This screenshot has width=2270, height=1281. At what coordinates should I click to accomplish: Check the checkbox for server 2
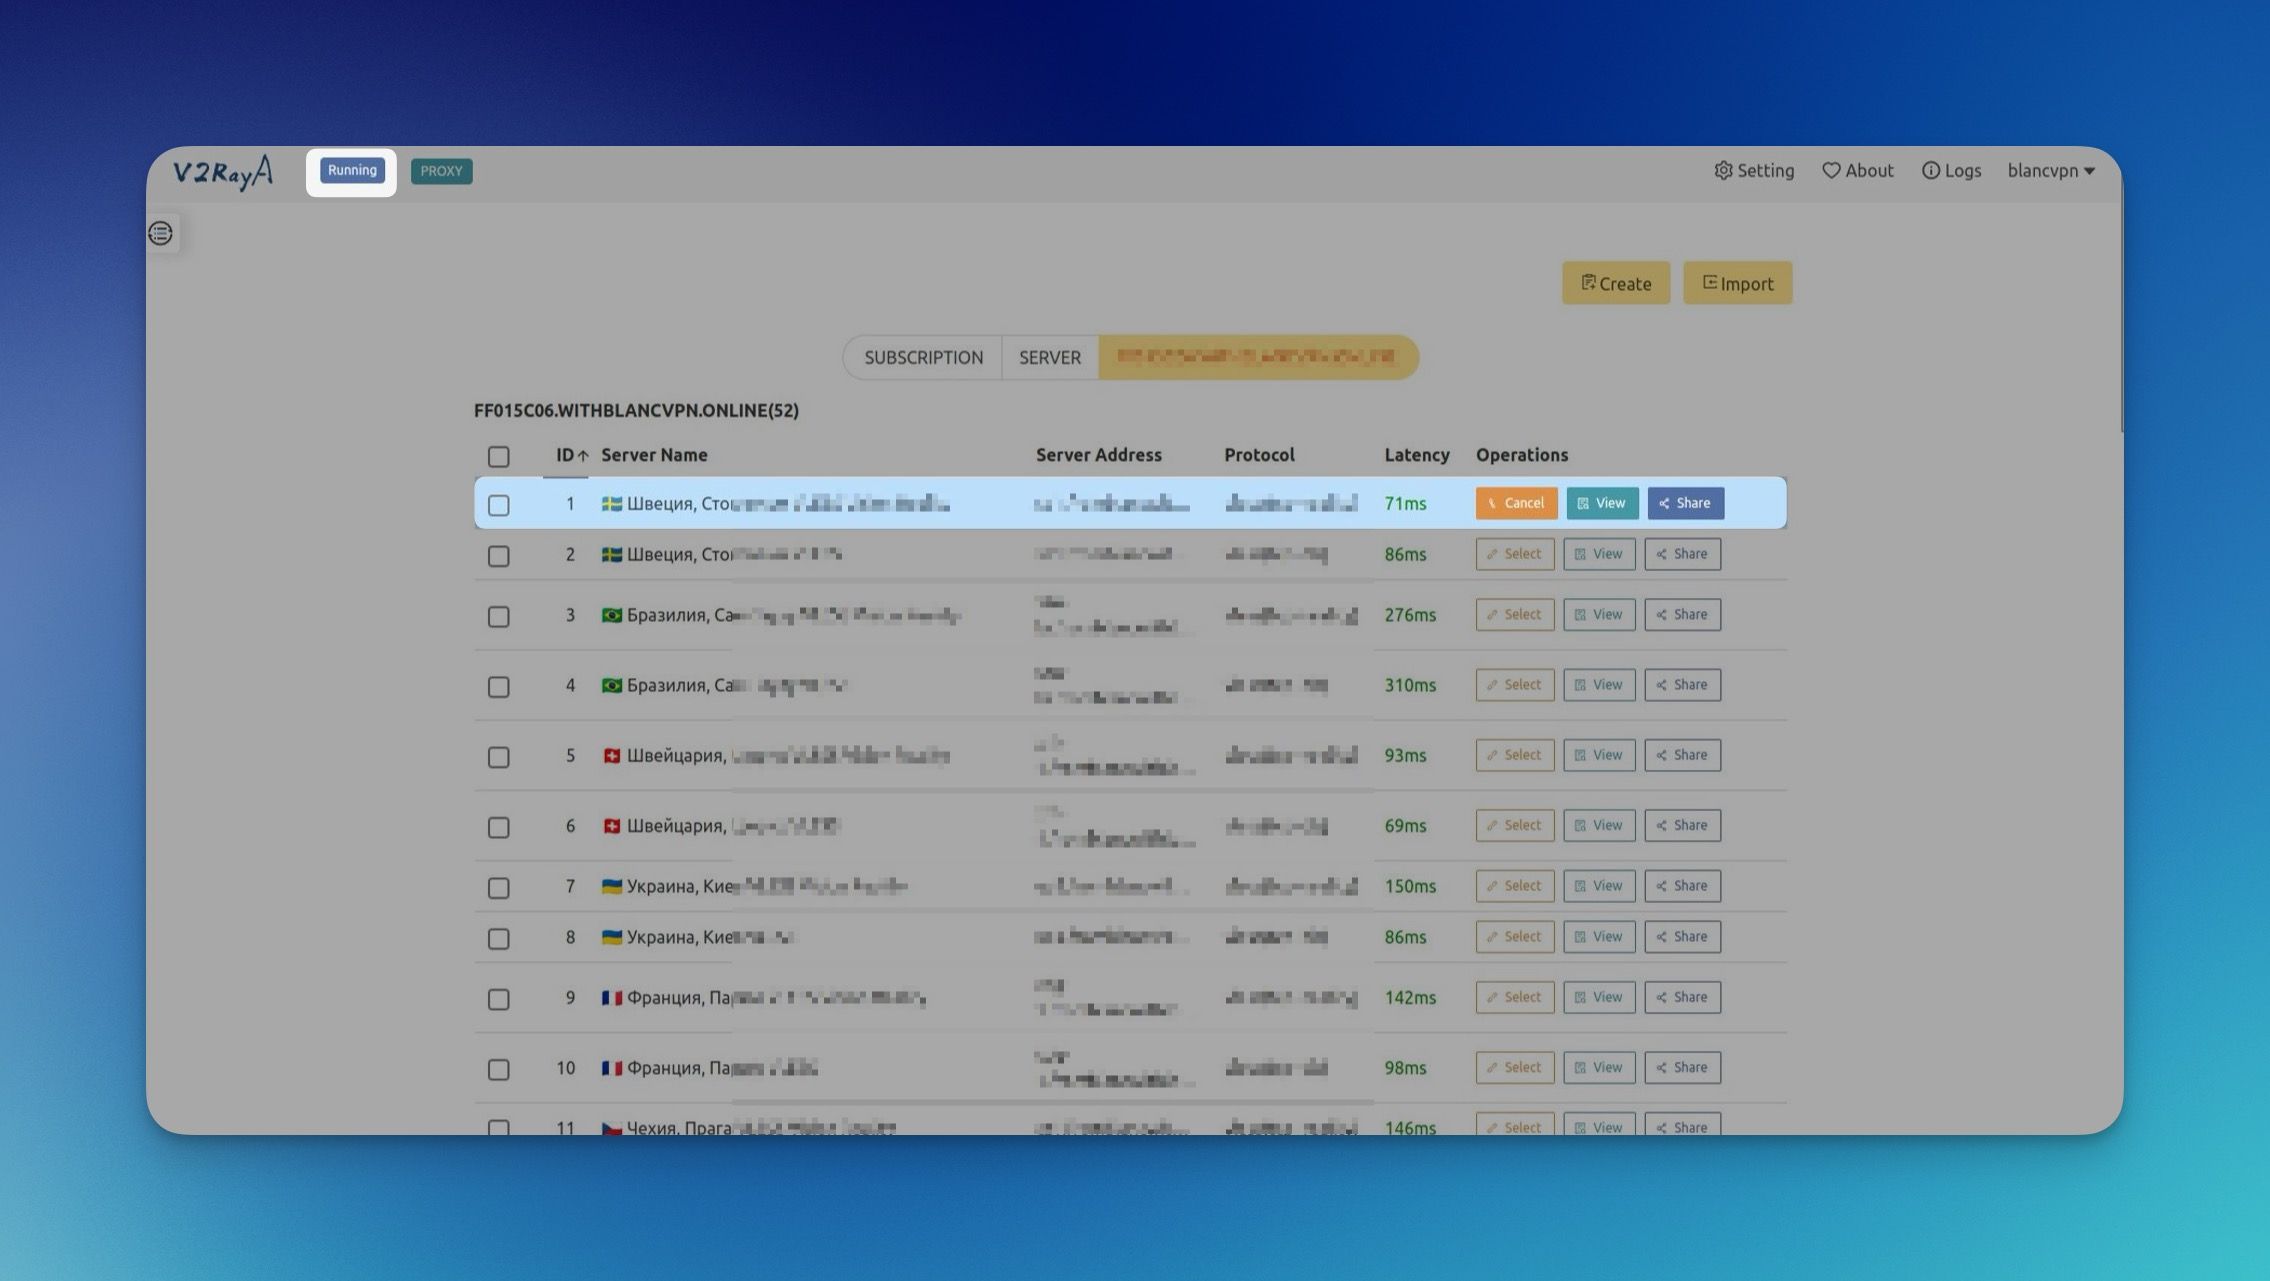coord(498,556)
